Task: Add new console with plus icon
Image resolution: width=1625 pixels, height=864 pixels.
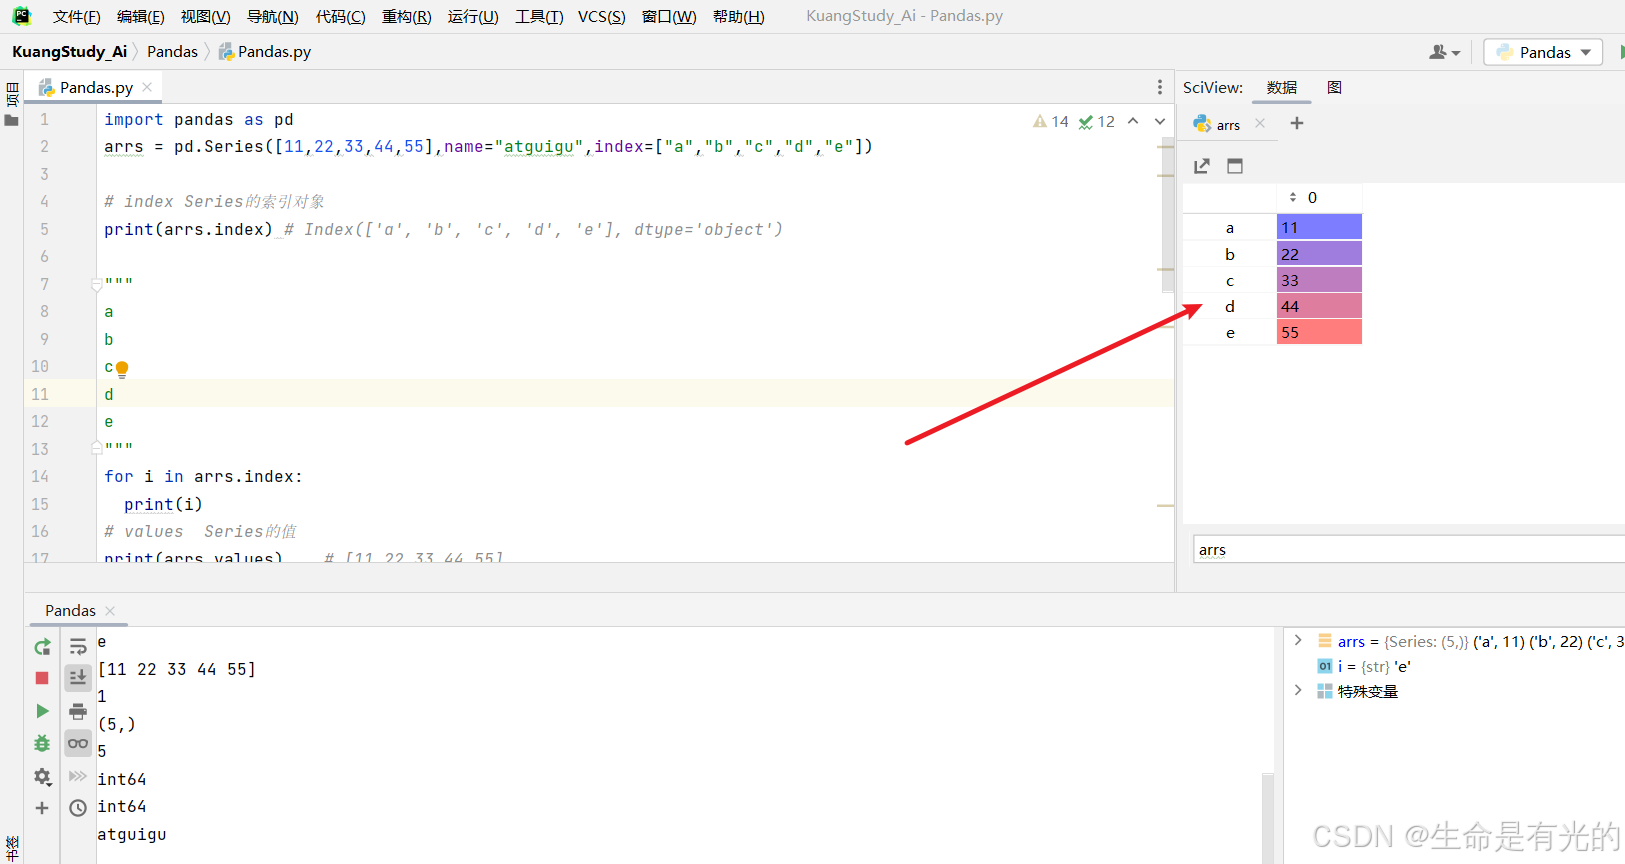Action: pyautogui.click(x=42, y=808)
